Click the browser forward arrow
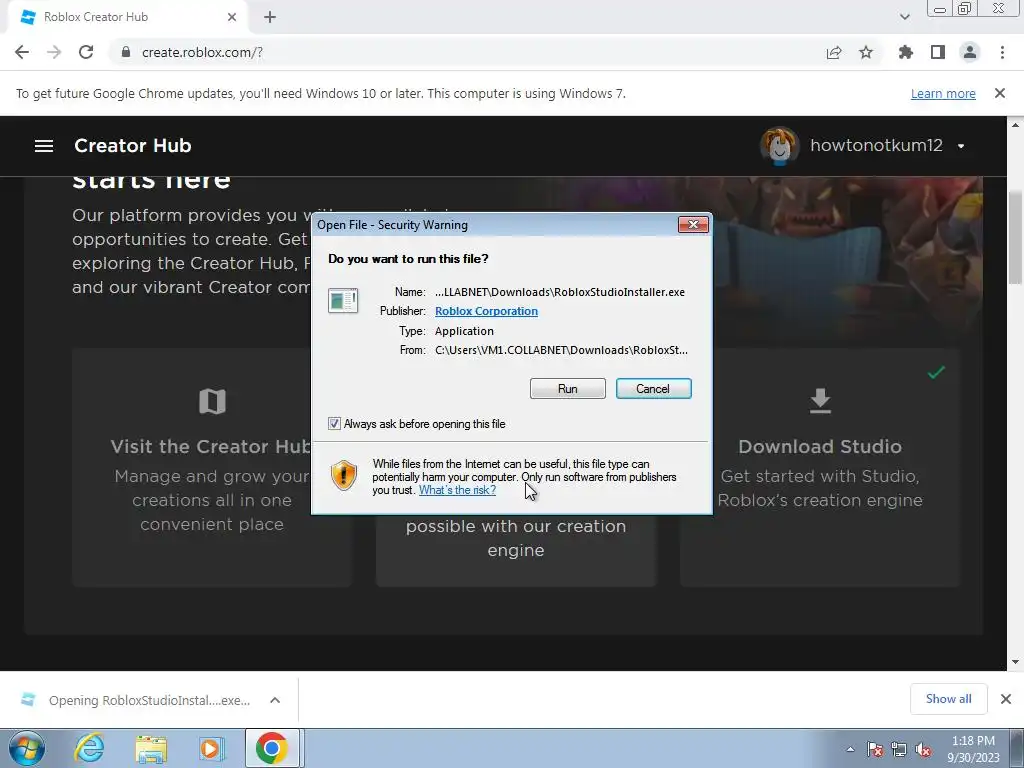The width and height of the screenshot is (1024, 768). [54, 52]
